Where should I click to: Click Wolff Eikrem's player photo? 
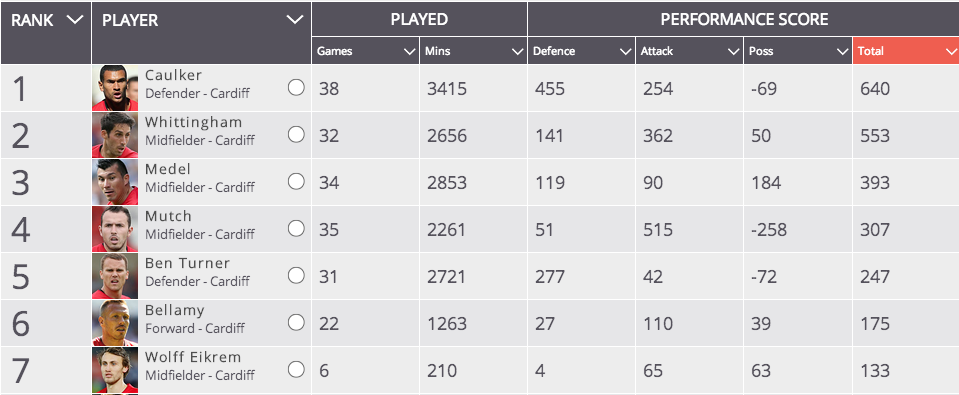point(115,370)
